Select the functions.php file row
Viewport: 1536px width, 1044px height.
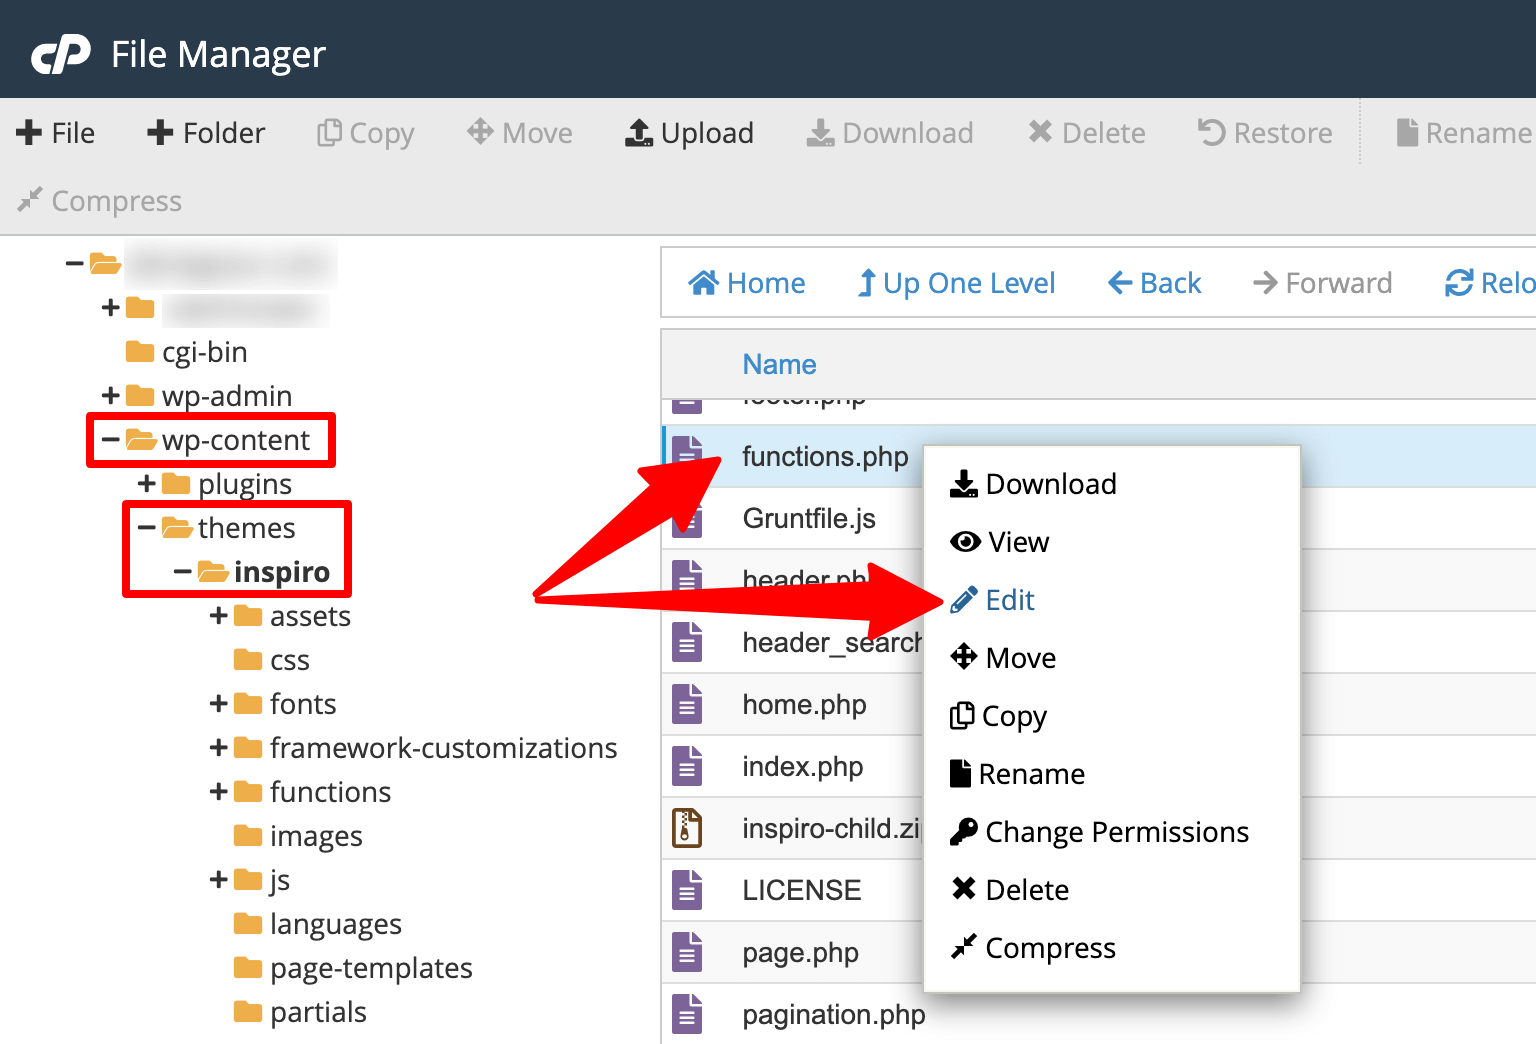(x=824, y=456)
